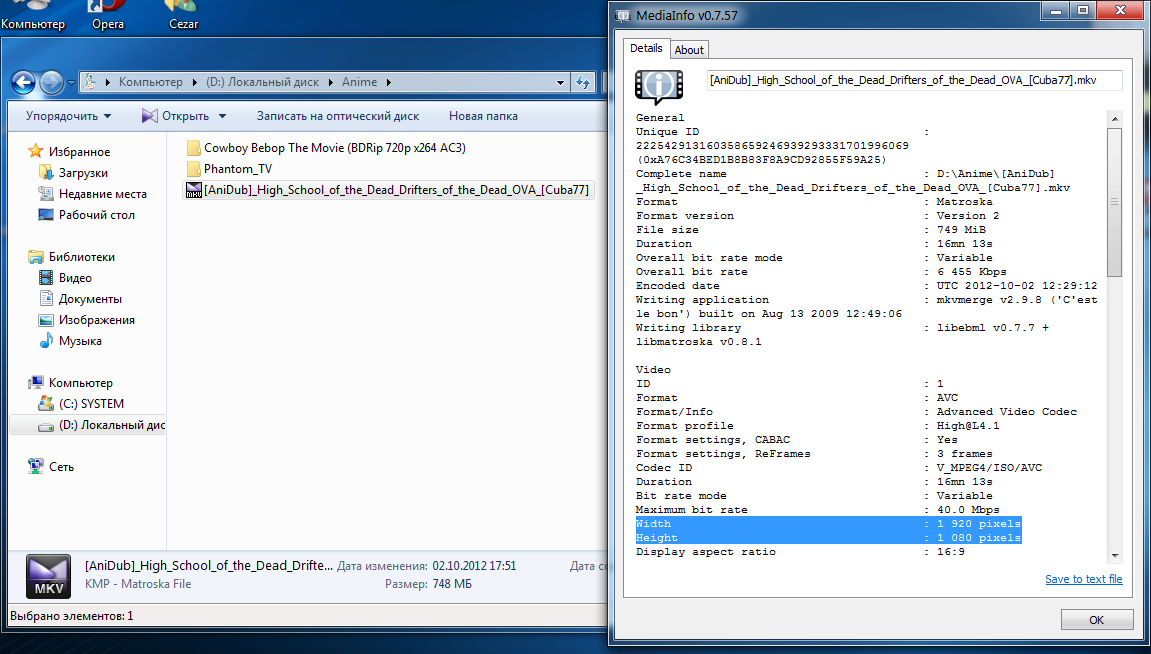Image resolution: width=1151 pixels, height=654 pixels.
Task: Go back in Explorer navigation
Action: 23,82
